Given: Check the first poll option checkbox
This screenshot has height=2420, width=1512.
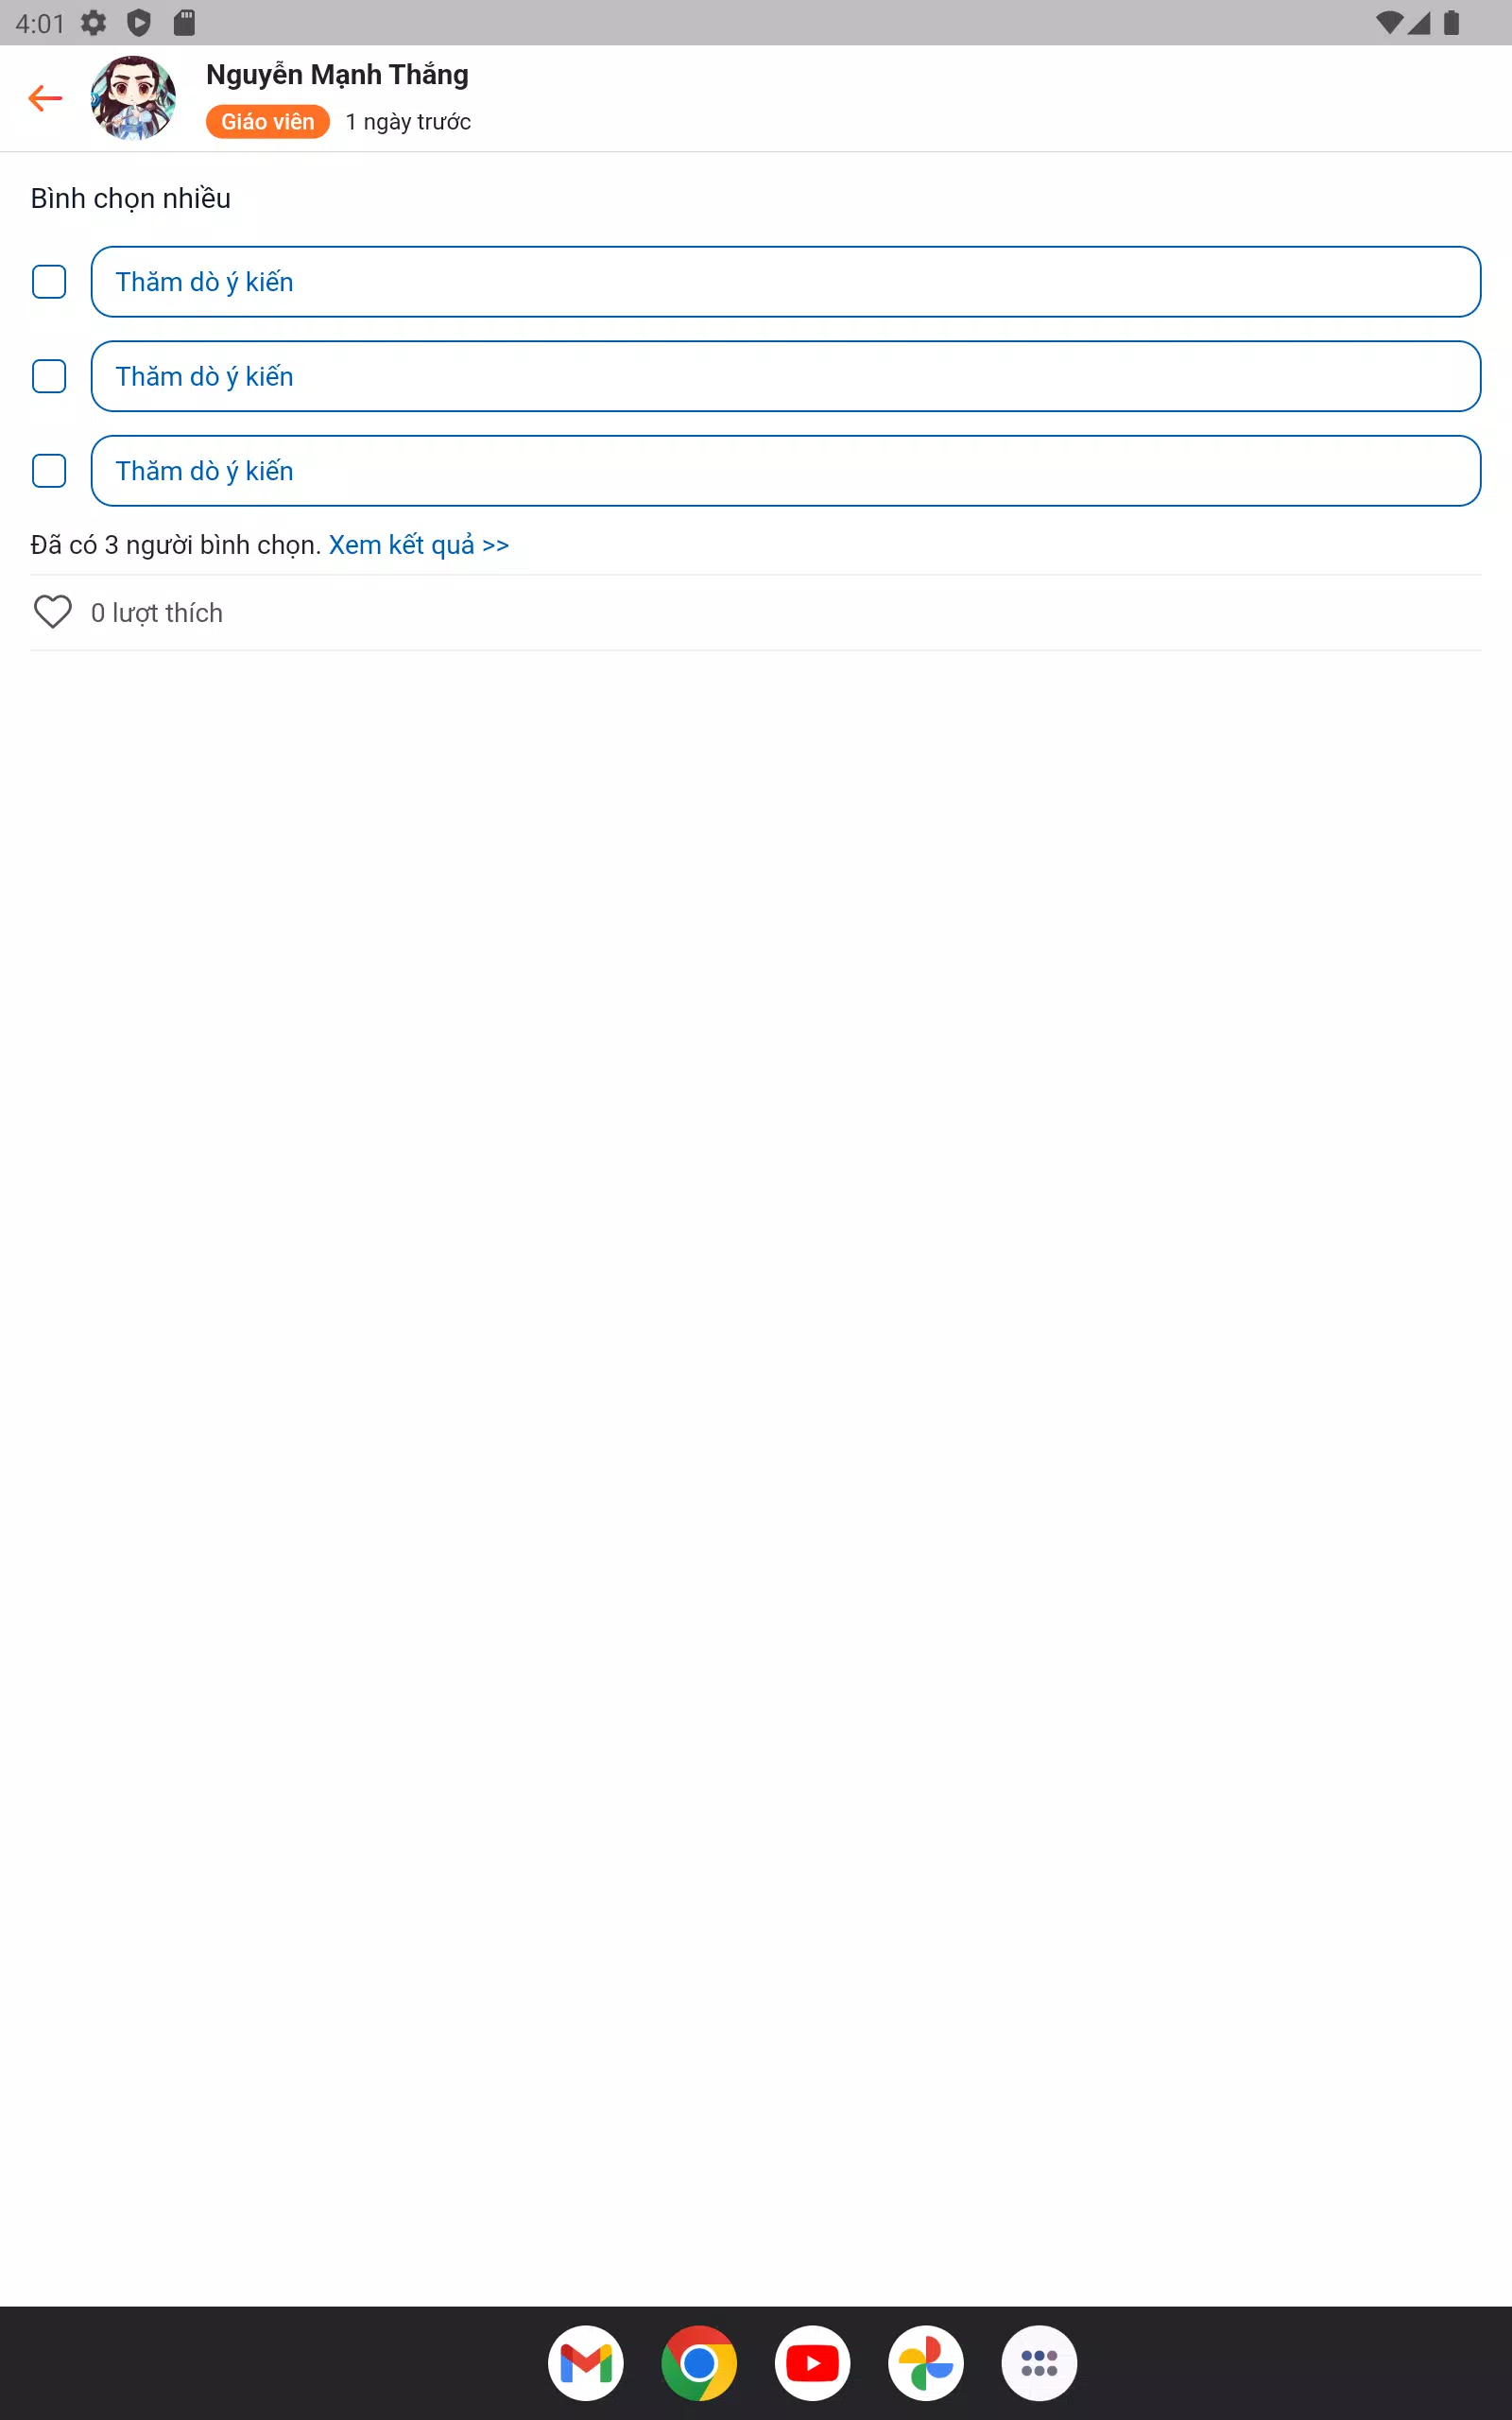Looking at the screenshot, I should [x=49, y=282].
